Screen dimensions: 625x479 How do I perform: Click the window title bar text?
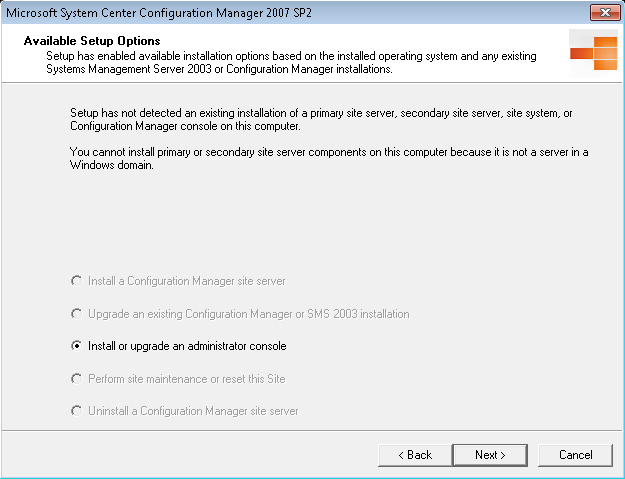(x=159, y=13)
